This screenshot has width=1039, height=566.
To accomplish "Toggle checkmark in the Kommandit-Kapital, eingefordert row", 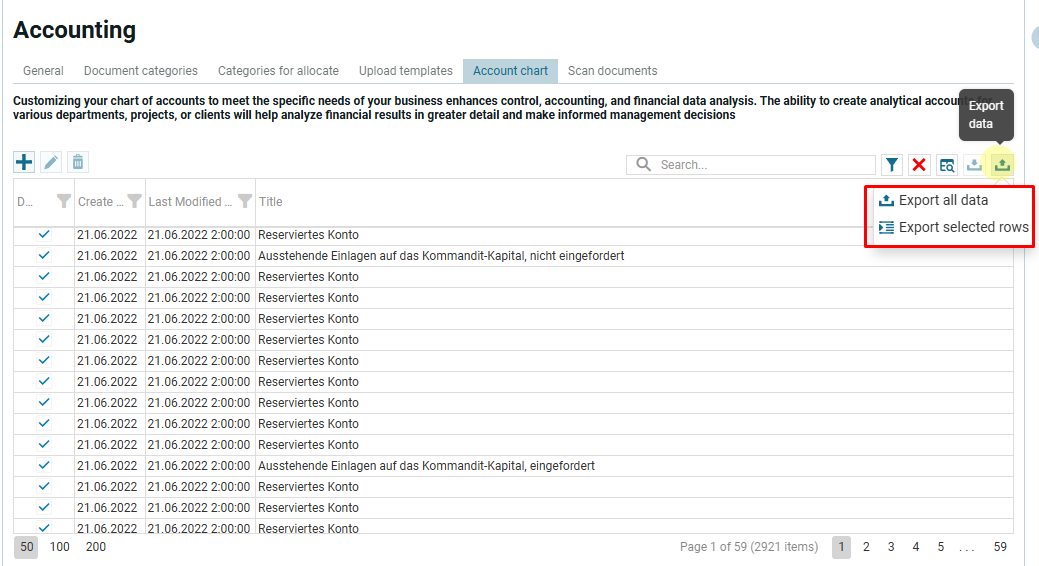I will (x=44, y=465).
